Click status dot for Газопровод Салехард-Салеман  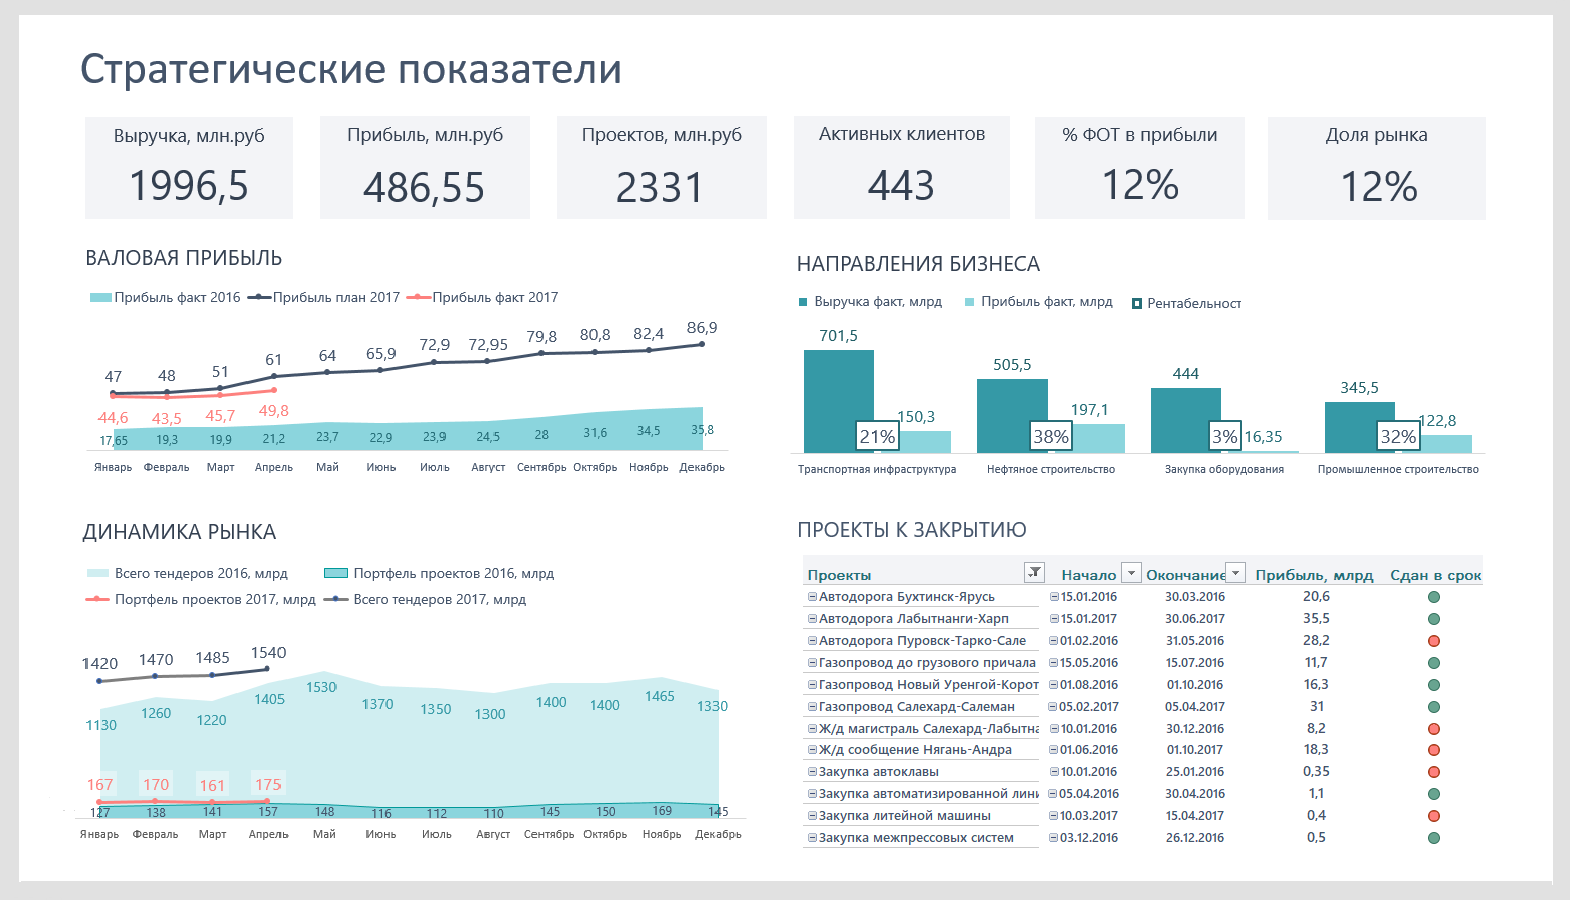(x=1433, y=707)
